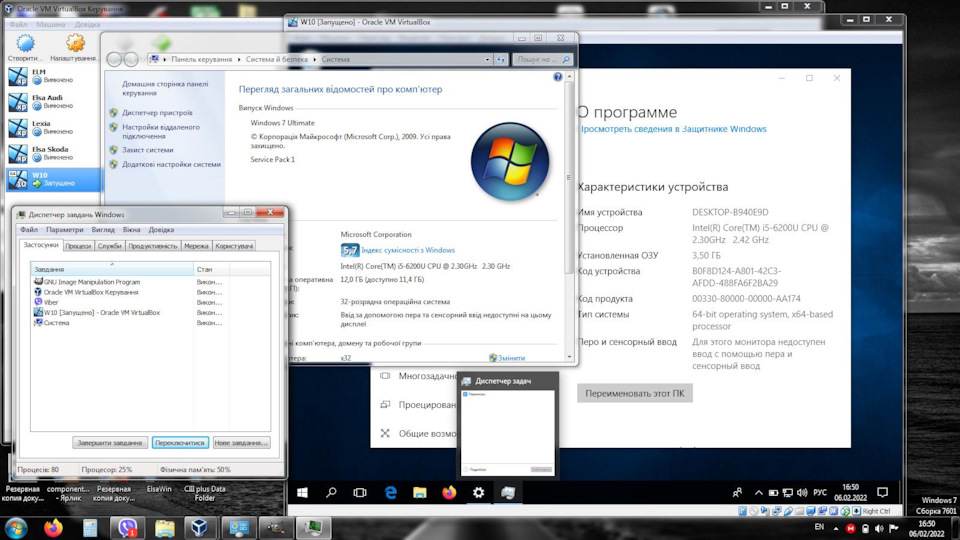Select the running W10 virtual machine
Screen dimensions: 960x540
[53, 179]
